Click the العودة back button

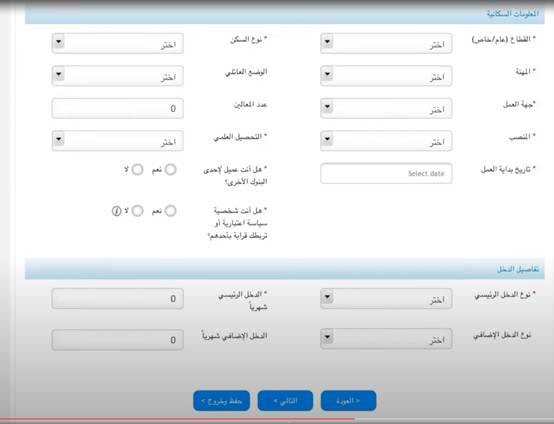point(348,401)
